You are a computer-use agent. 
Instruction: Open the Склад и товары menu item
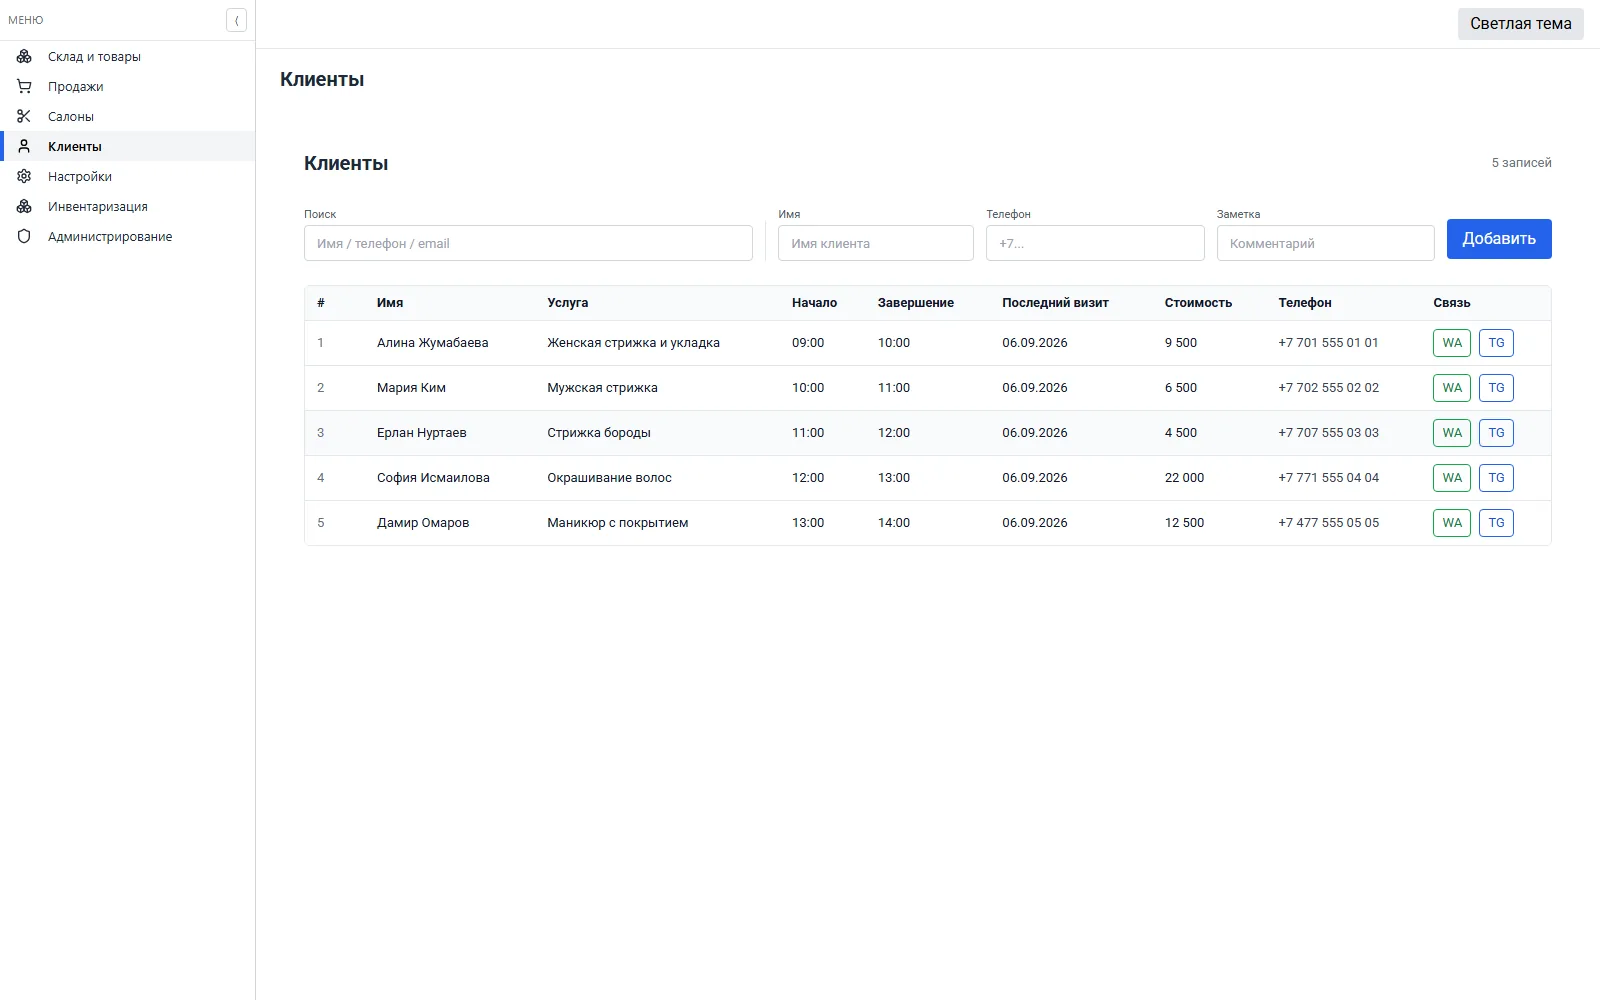[128, 56]
